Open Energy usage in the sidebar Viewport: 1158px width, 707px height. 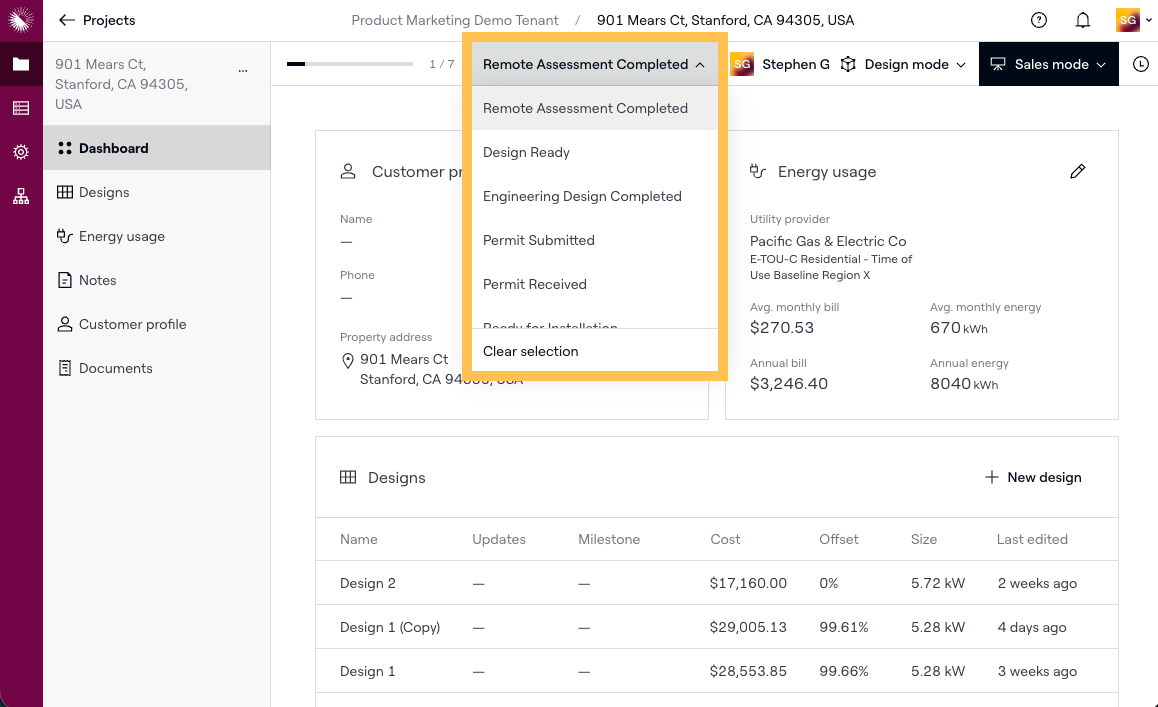pos(157,236)
